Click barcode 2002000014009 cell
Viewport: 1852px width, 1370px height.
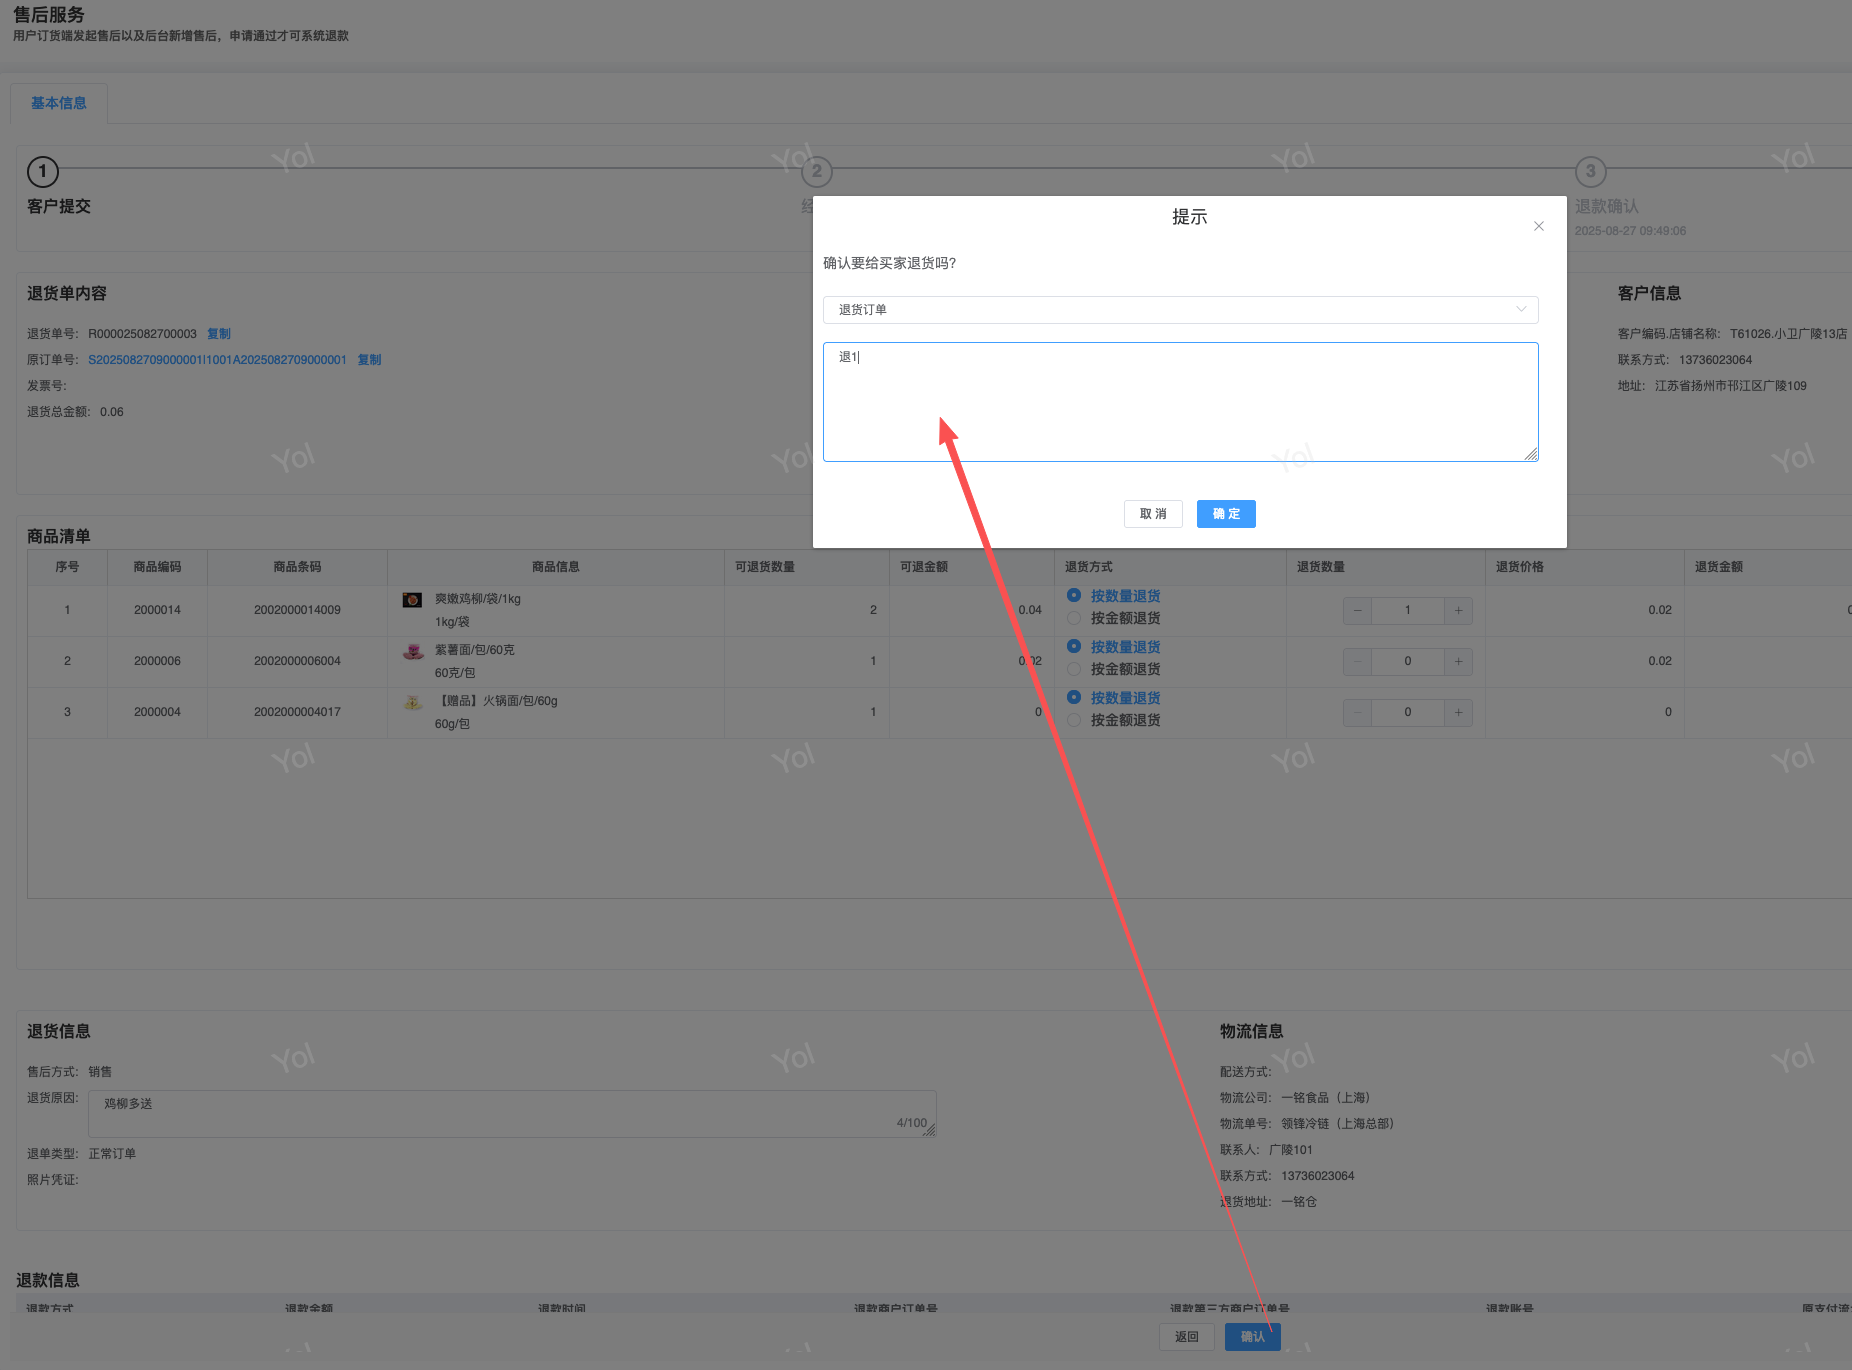(x=297, y=610)
